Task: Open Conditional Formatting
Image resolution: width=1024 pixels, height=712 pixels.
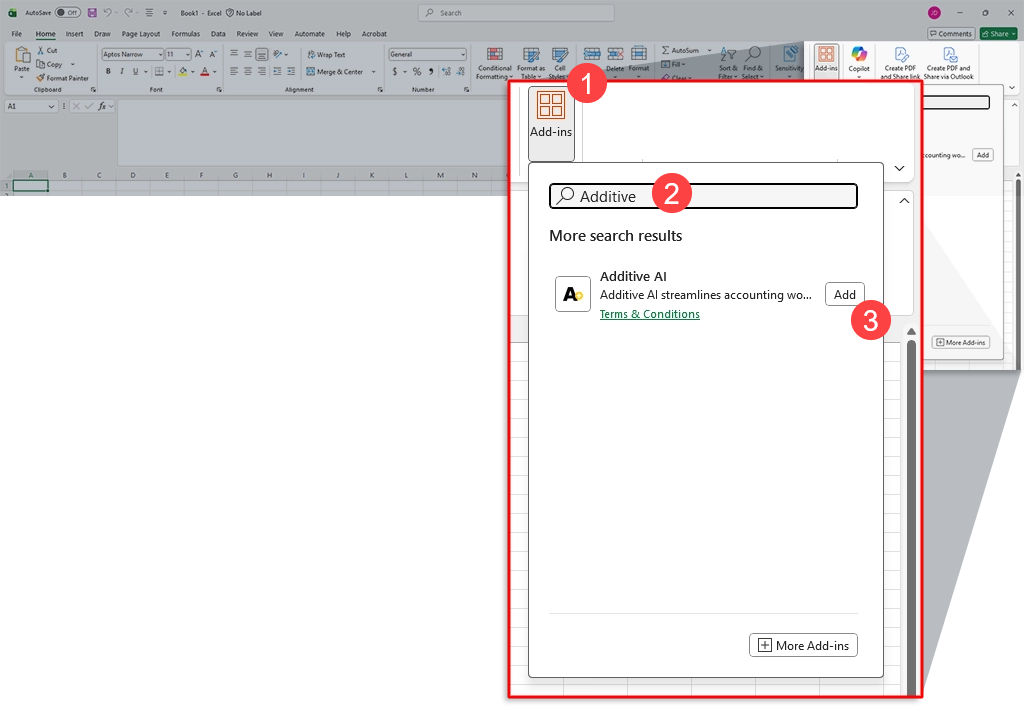Action: pyautogui.click(x=494, y=62)
